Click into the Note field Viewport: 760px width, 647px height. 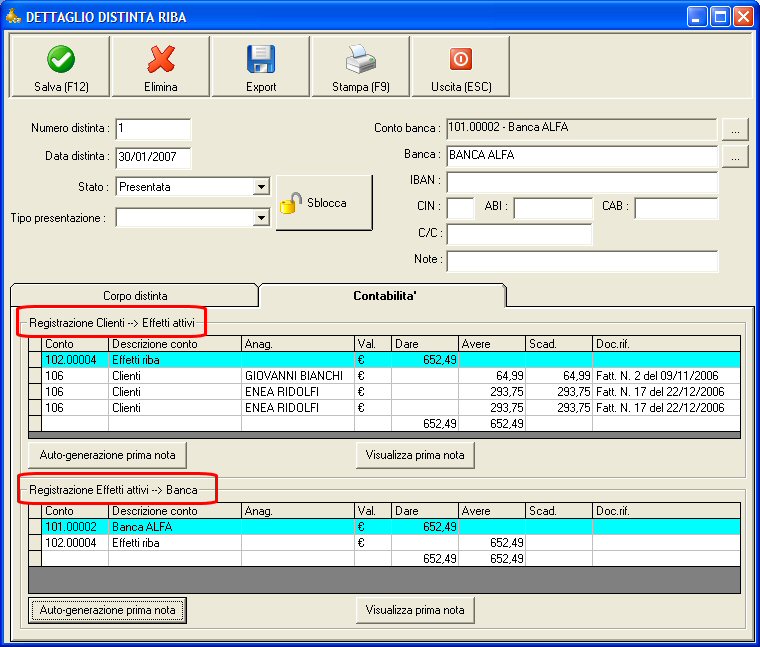pyautogui.click(x=582, y=261)
